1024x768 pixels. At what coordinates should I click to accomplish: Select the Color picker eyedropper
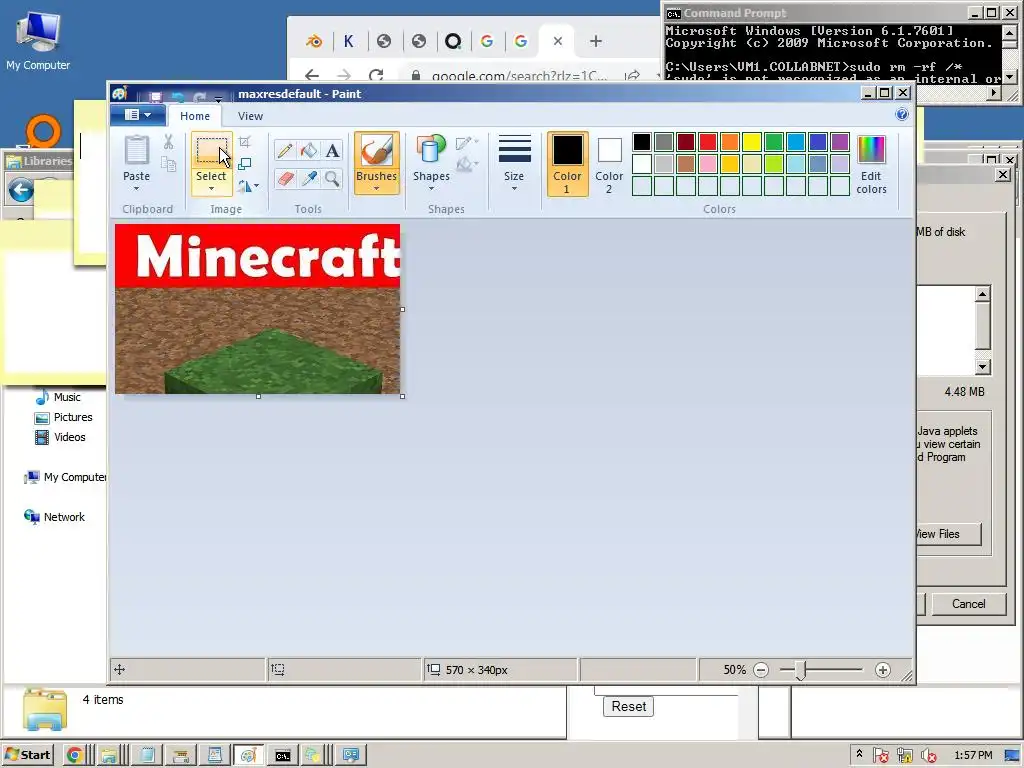click(x=309, y=178)
